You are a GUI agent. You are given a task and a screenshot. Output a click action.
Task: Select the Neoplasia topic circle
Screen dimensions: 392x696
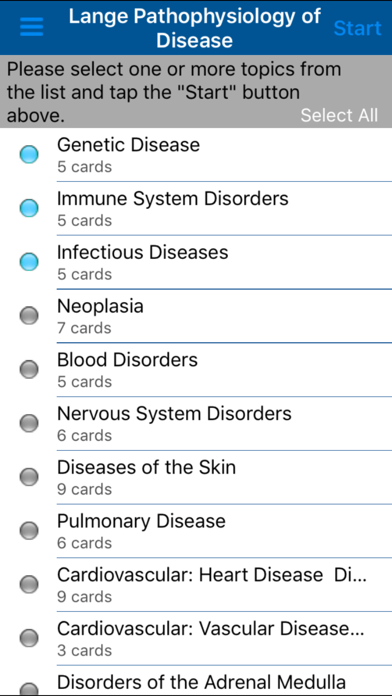pyautogui.click(x=29, y=316)
